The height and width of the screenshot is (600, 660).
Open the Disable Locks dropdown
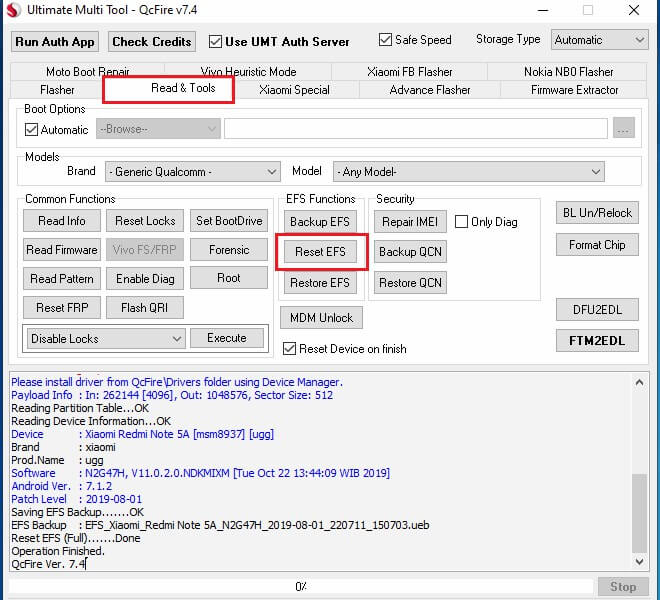coord(106,339)
